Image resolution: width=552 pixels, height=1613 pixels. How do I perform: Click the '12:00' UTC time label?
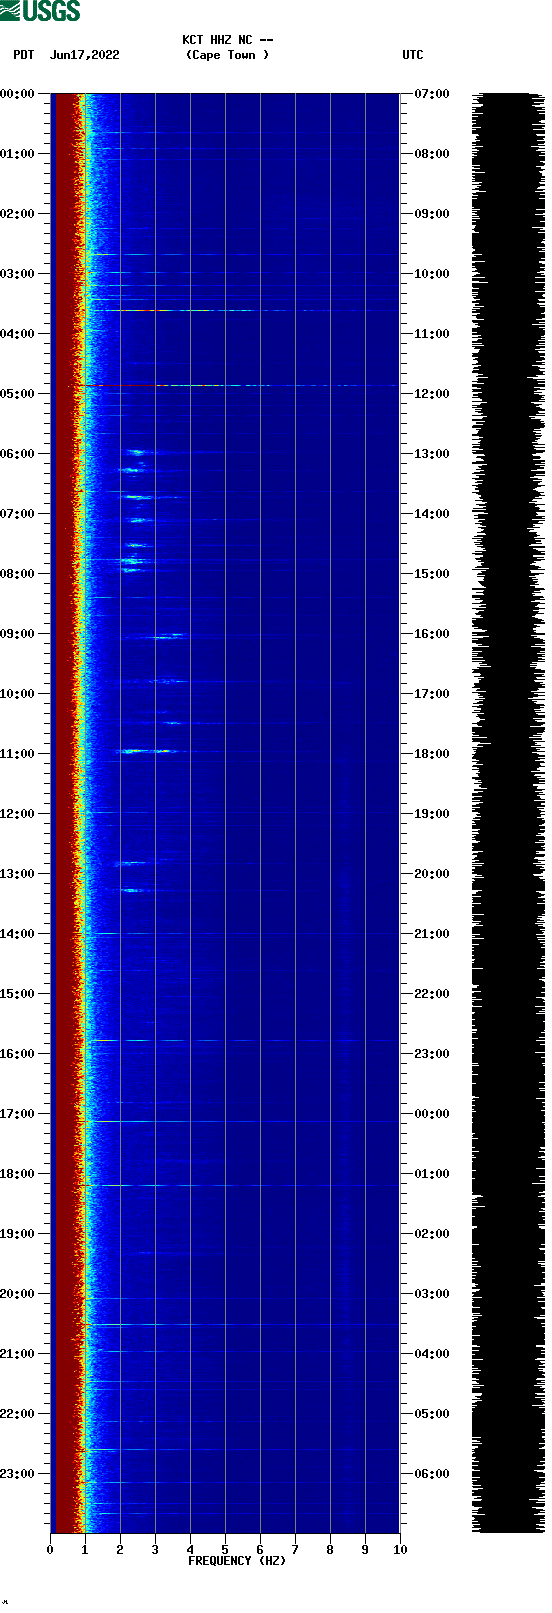[432, 394]
